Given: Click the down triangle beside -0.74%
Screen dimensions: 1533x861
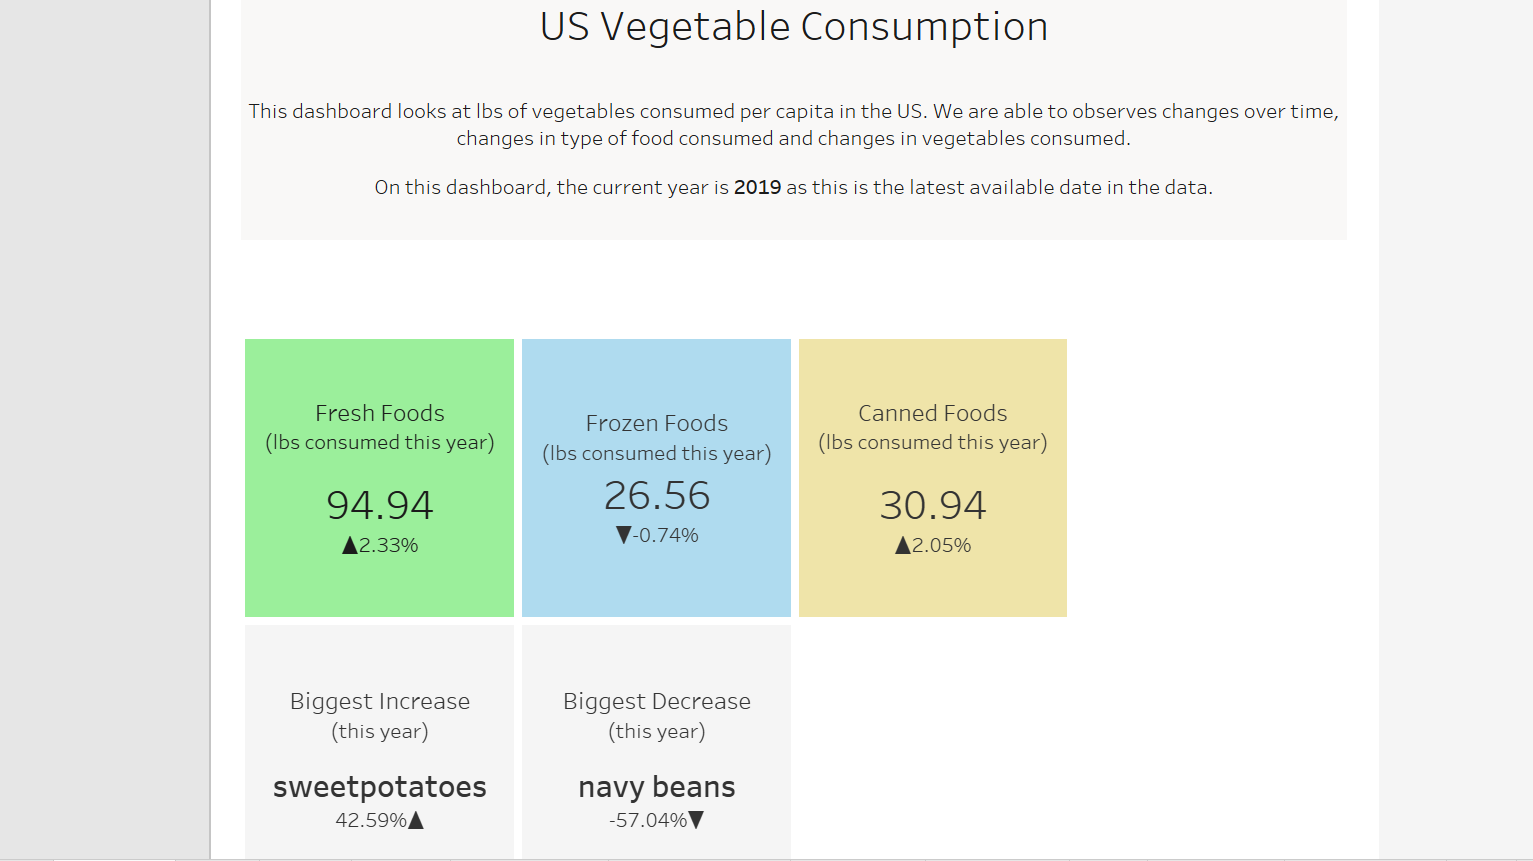Looking at the screenshot, I should click(x=624, y=535).
